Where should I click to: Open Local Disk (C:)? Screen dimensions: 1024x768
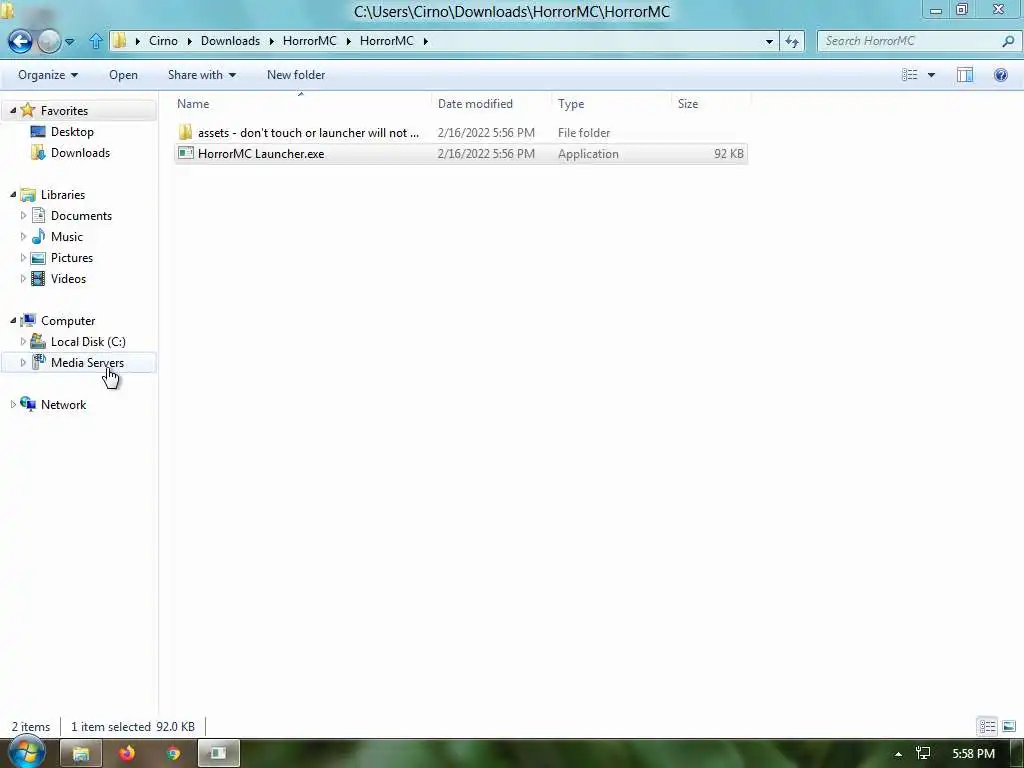pyautogui.click(x=88, y=342)
